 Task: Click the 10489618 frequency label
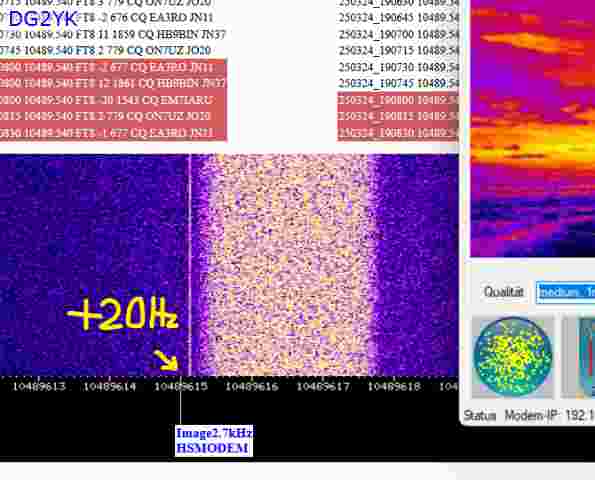coord(394,387)
